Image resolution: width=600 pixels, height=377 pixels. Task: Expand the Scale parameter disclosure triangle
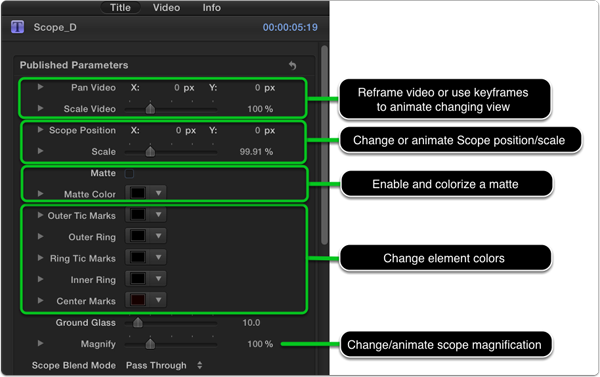pyautogui.click(x=40, y=151)
